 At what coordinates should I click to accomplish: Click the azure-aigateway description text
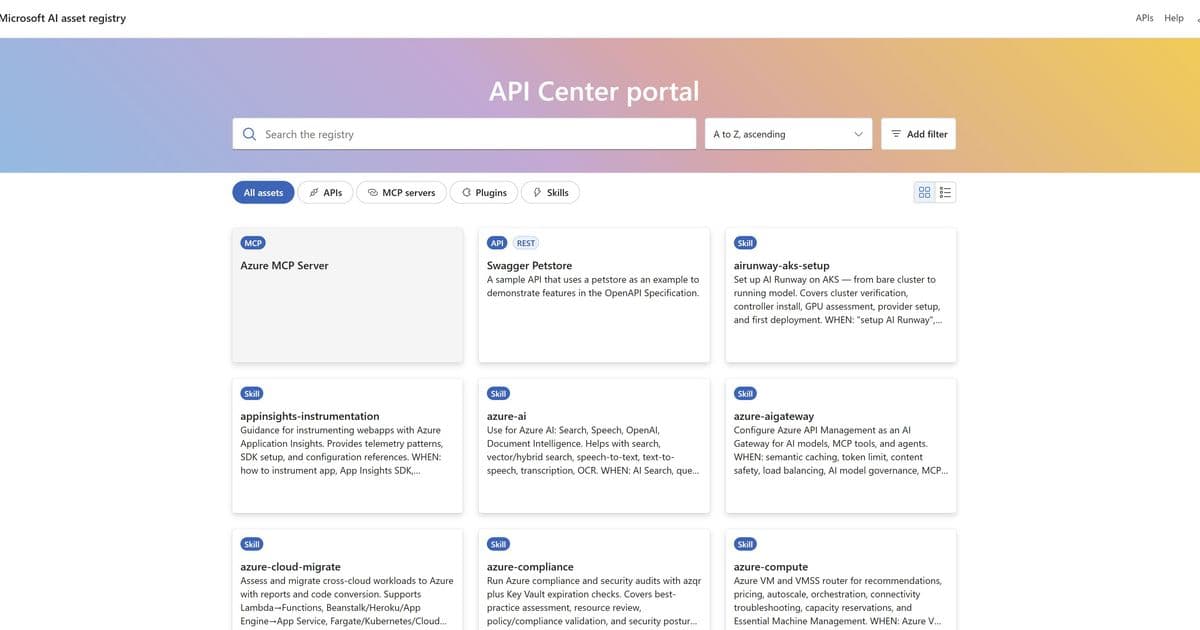pos(841,450)
